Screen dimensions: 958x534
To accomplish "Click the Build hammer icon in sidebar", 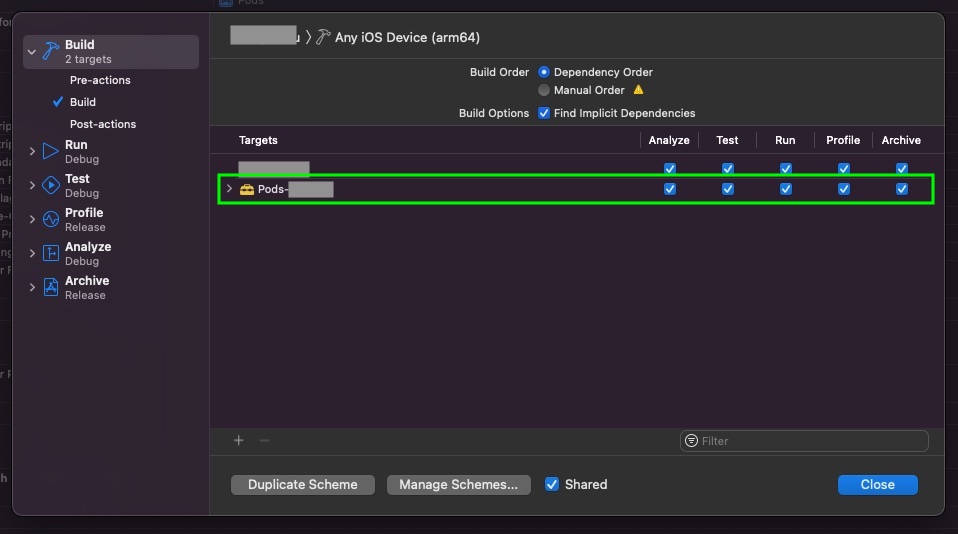I will pyautogui.click(x=51, y=51).
